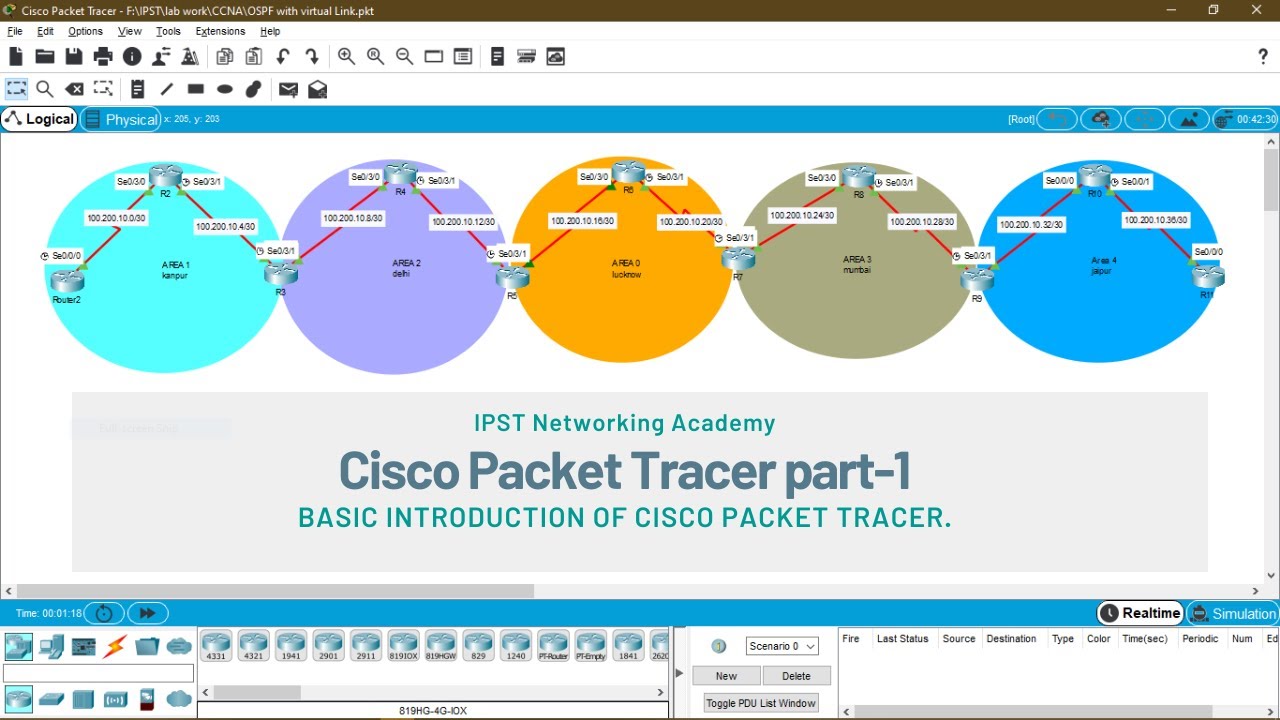Open a file using the folder icon
Viewport: 1280px width, 720px height.
click(x=45, y=57)
